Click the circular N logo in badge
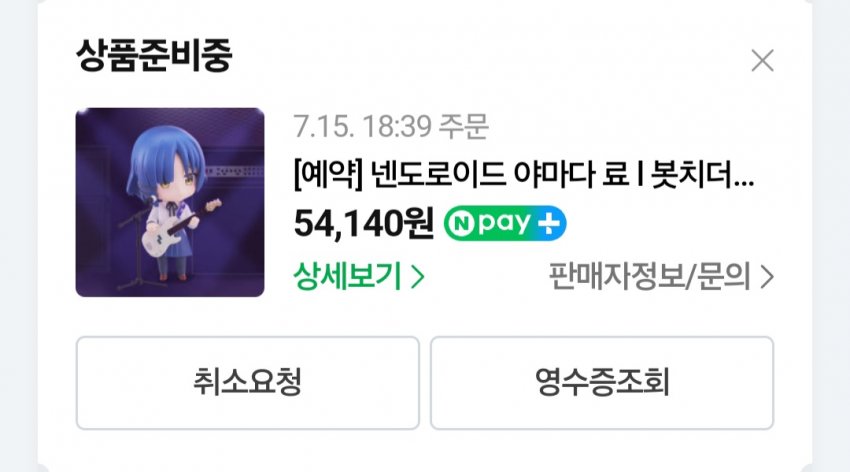This screenshot has width=850, height=472. click(x=462, y=224)
